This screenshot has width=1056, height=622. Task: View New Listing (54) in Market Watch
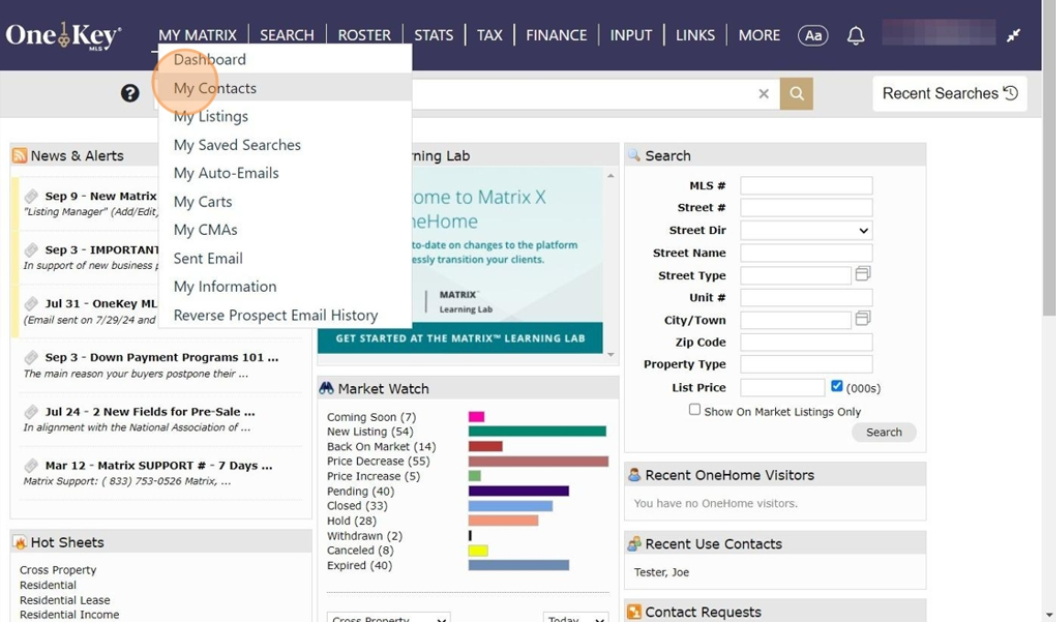point(370,431)
